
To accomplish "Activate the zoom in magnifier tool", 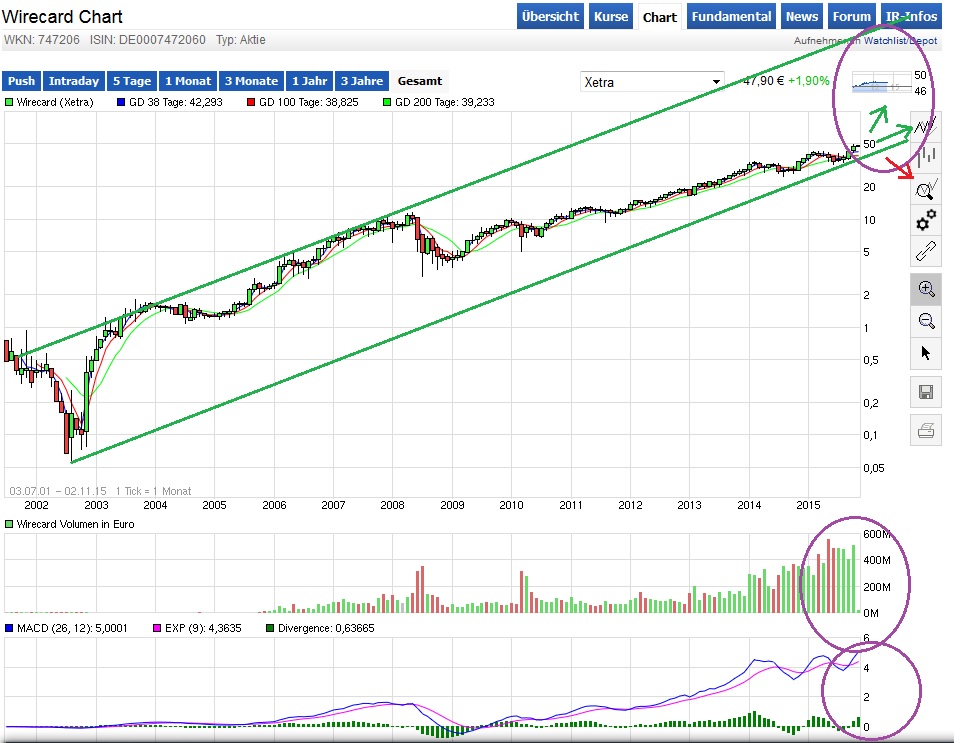I will [926, 289].
